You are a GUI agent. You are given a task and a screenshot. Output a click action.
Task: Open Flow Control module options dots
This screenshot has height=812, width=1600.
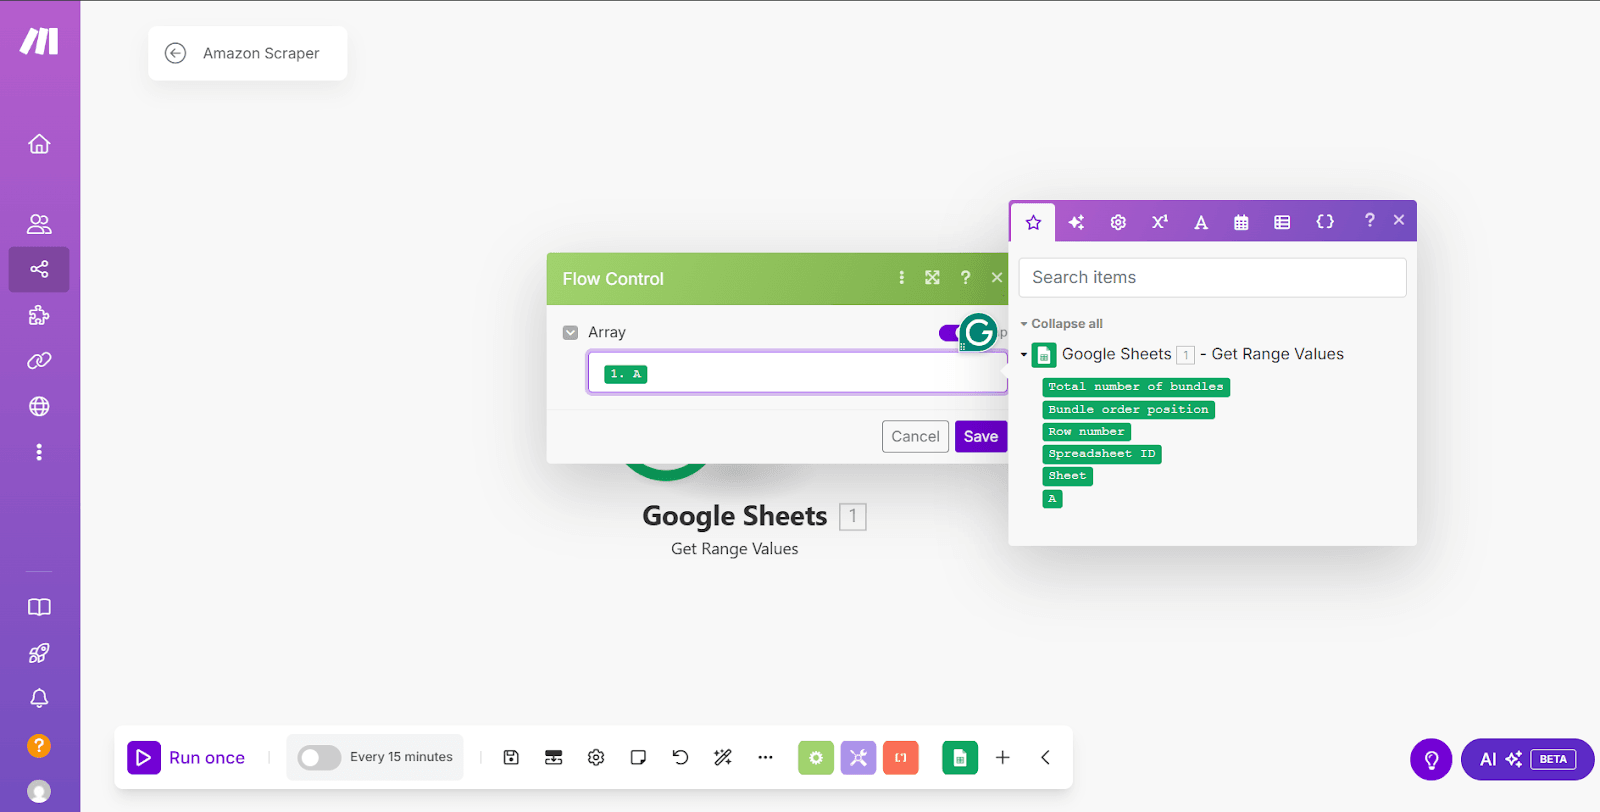click(x=901, y=278)
